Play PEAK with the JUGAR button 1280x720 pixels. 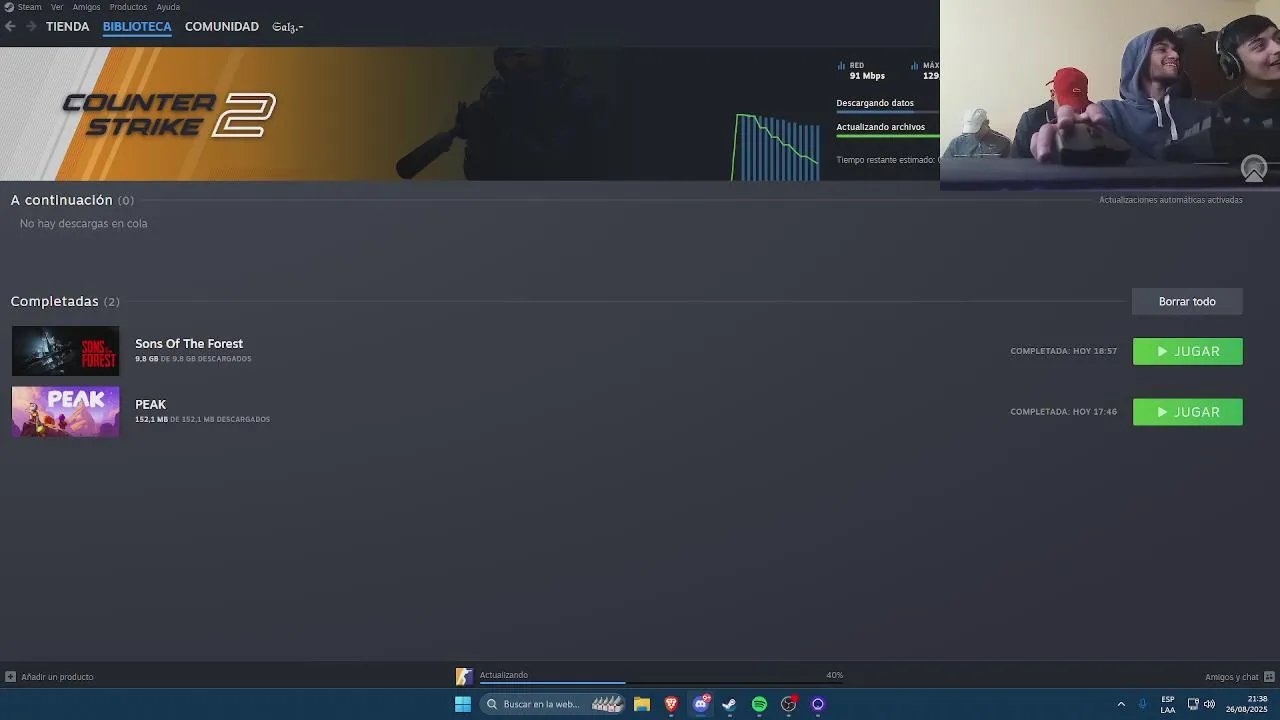point(1187,412)
